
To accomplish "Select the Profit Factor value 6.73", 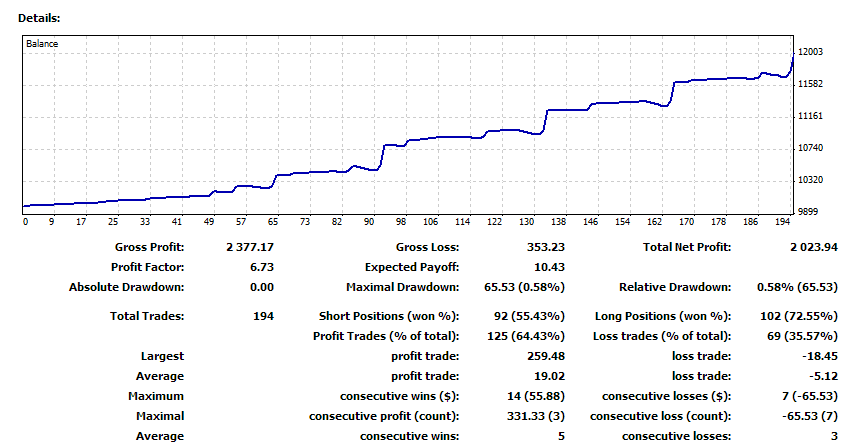I will click(260, 267).
